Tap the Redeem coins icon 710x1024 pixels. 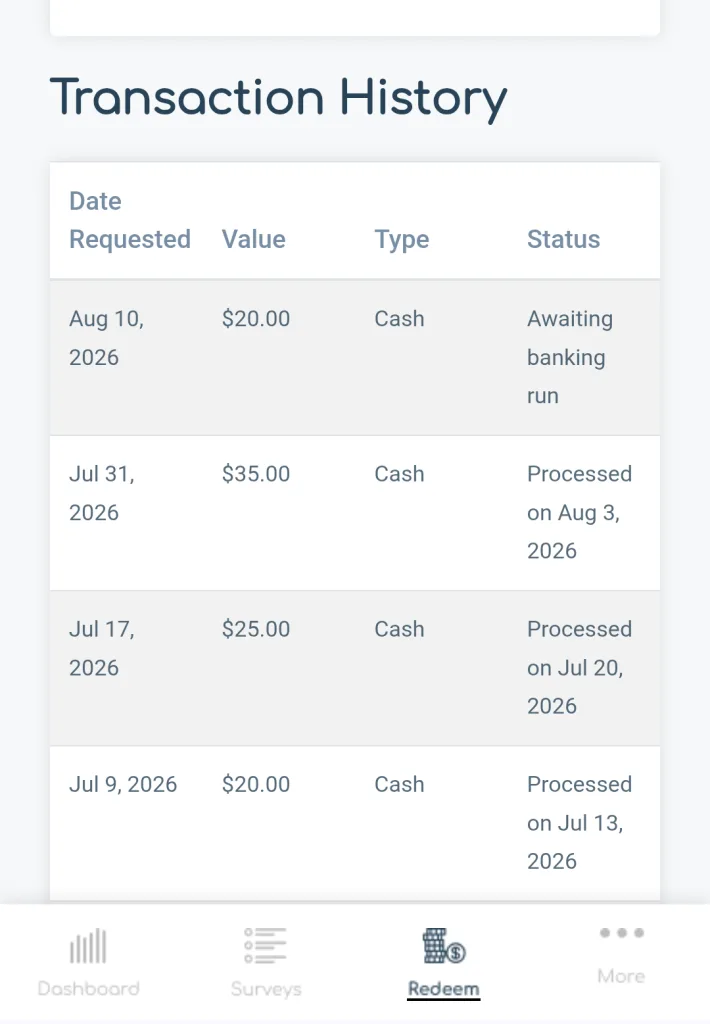[x=444, y=946]
